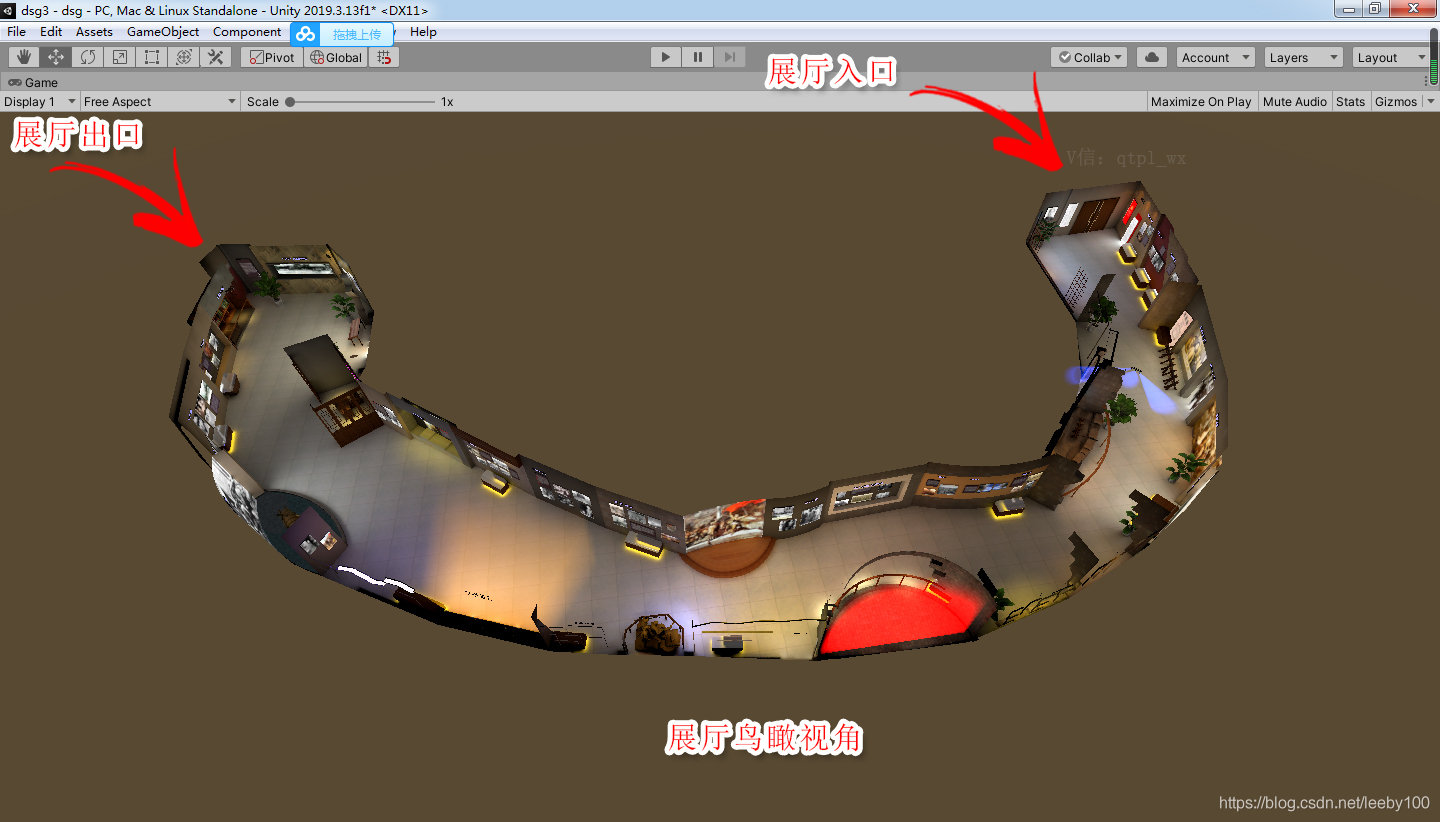Select the Rect Transform tool
Image resolution: width=1440 pixels, height=822 pixels.
pos(151,57)
